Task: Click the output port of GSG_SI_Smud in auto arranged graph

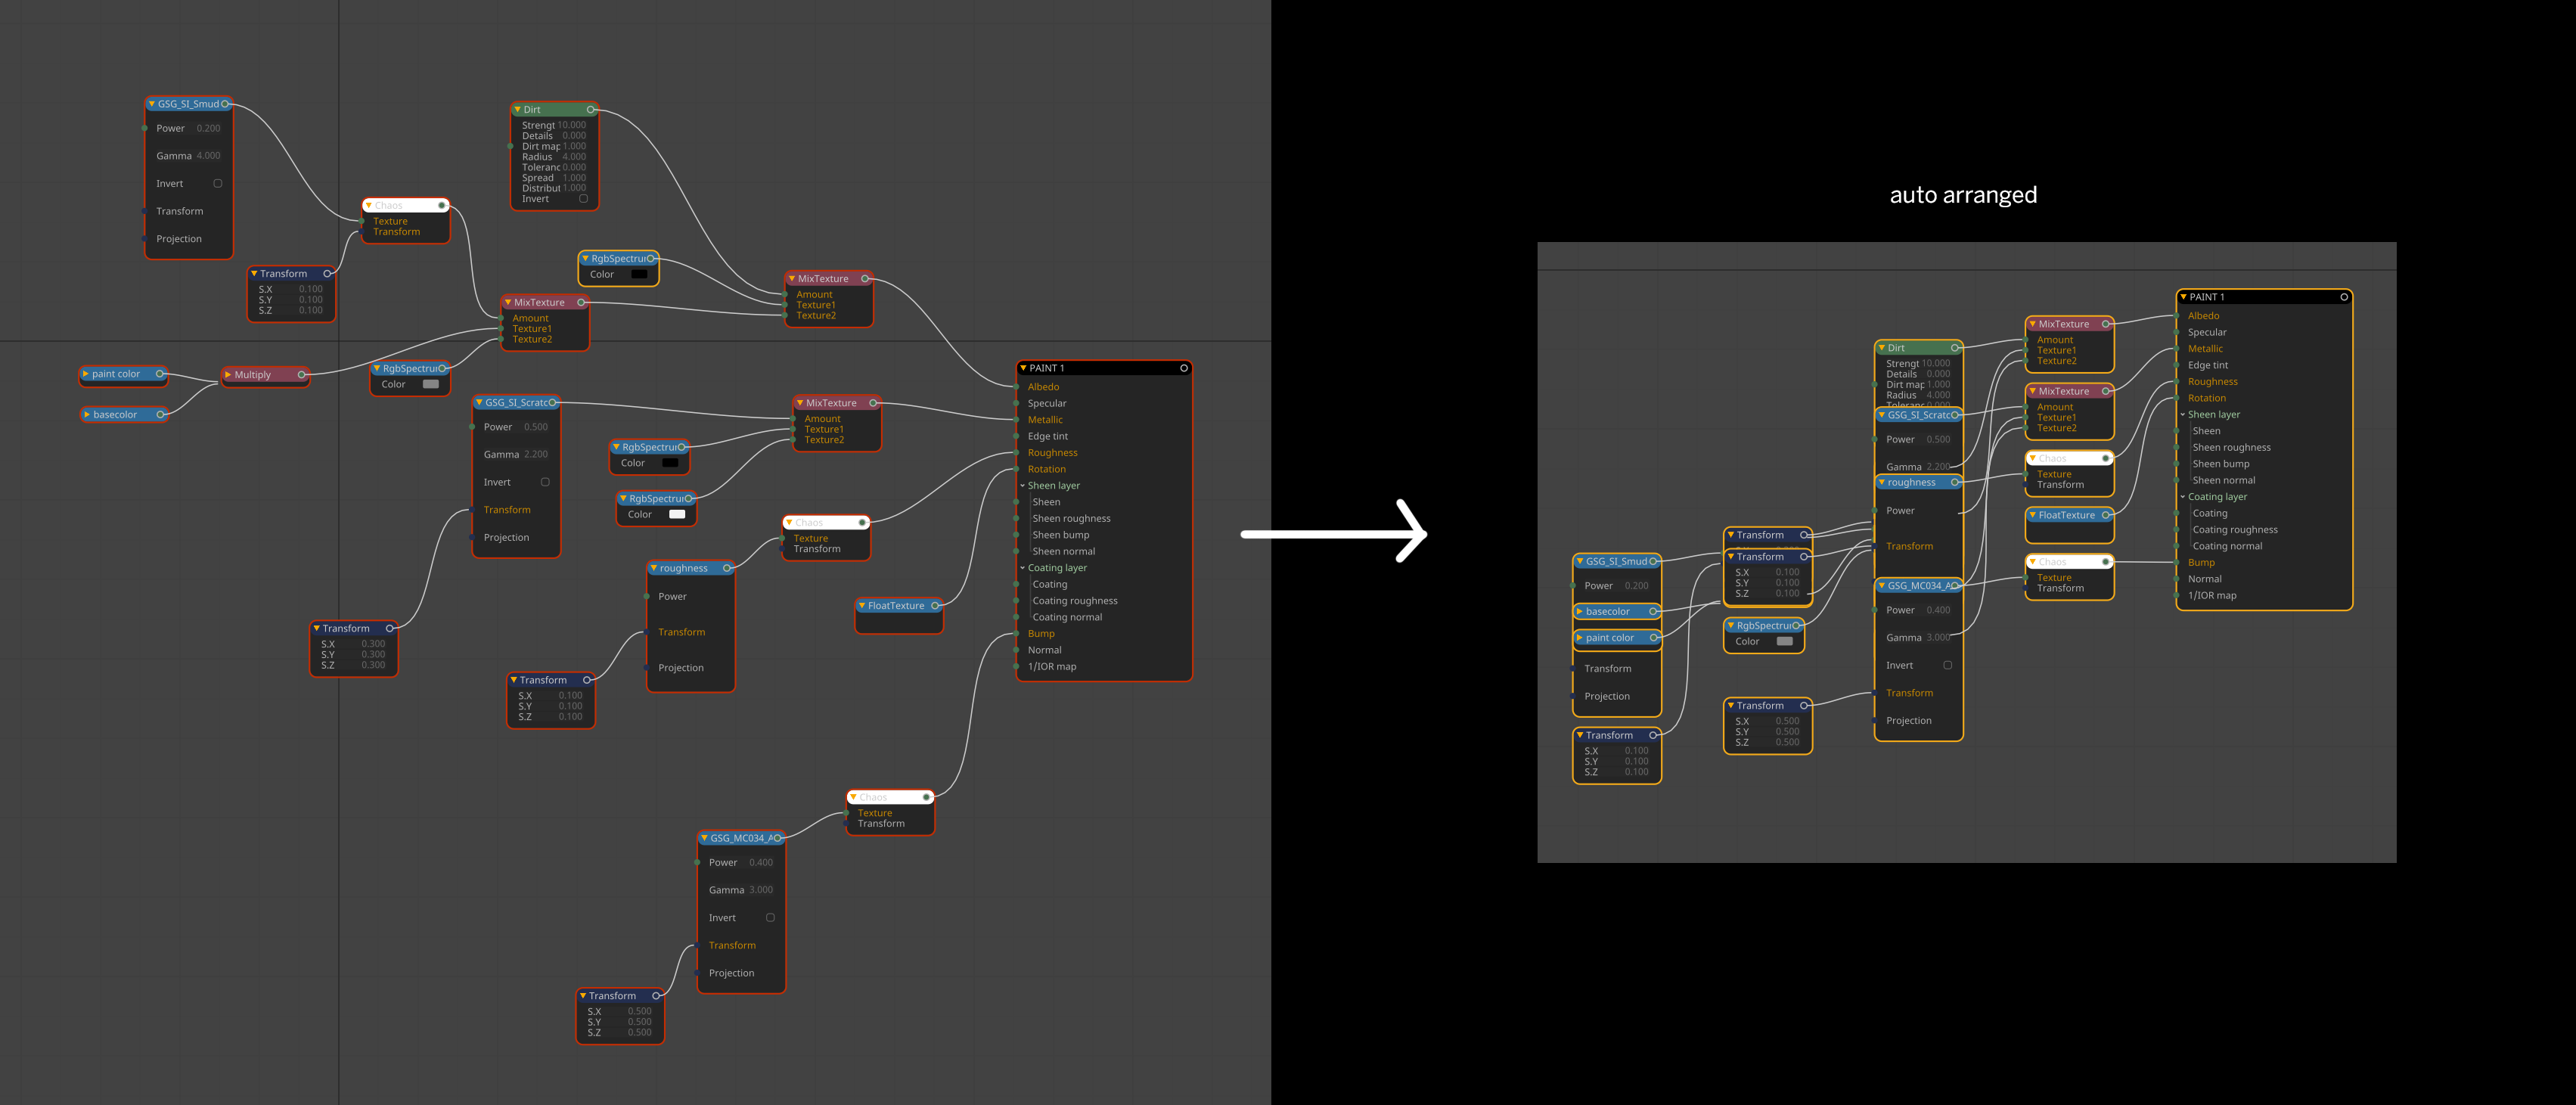Action: click(1652, 561)
